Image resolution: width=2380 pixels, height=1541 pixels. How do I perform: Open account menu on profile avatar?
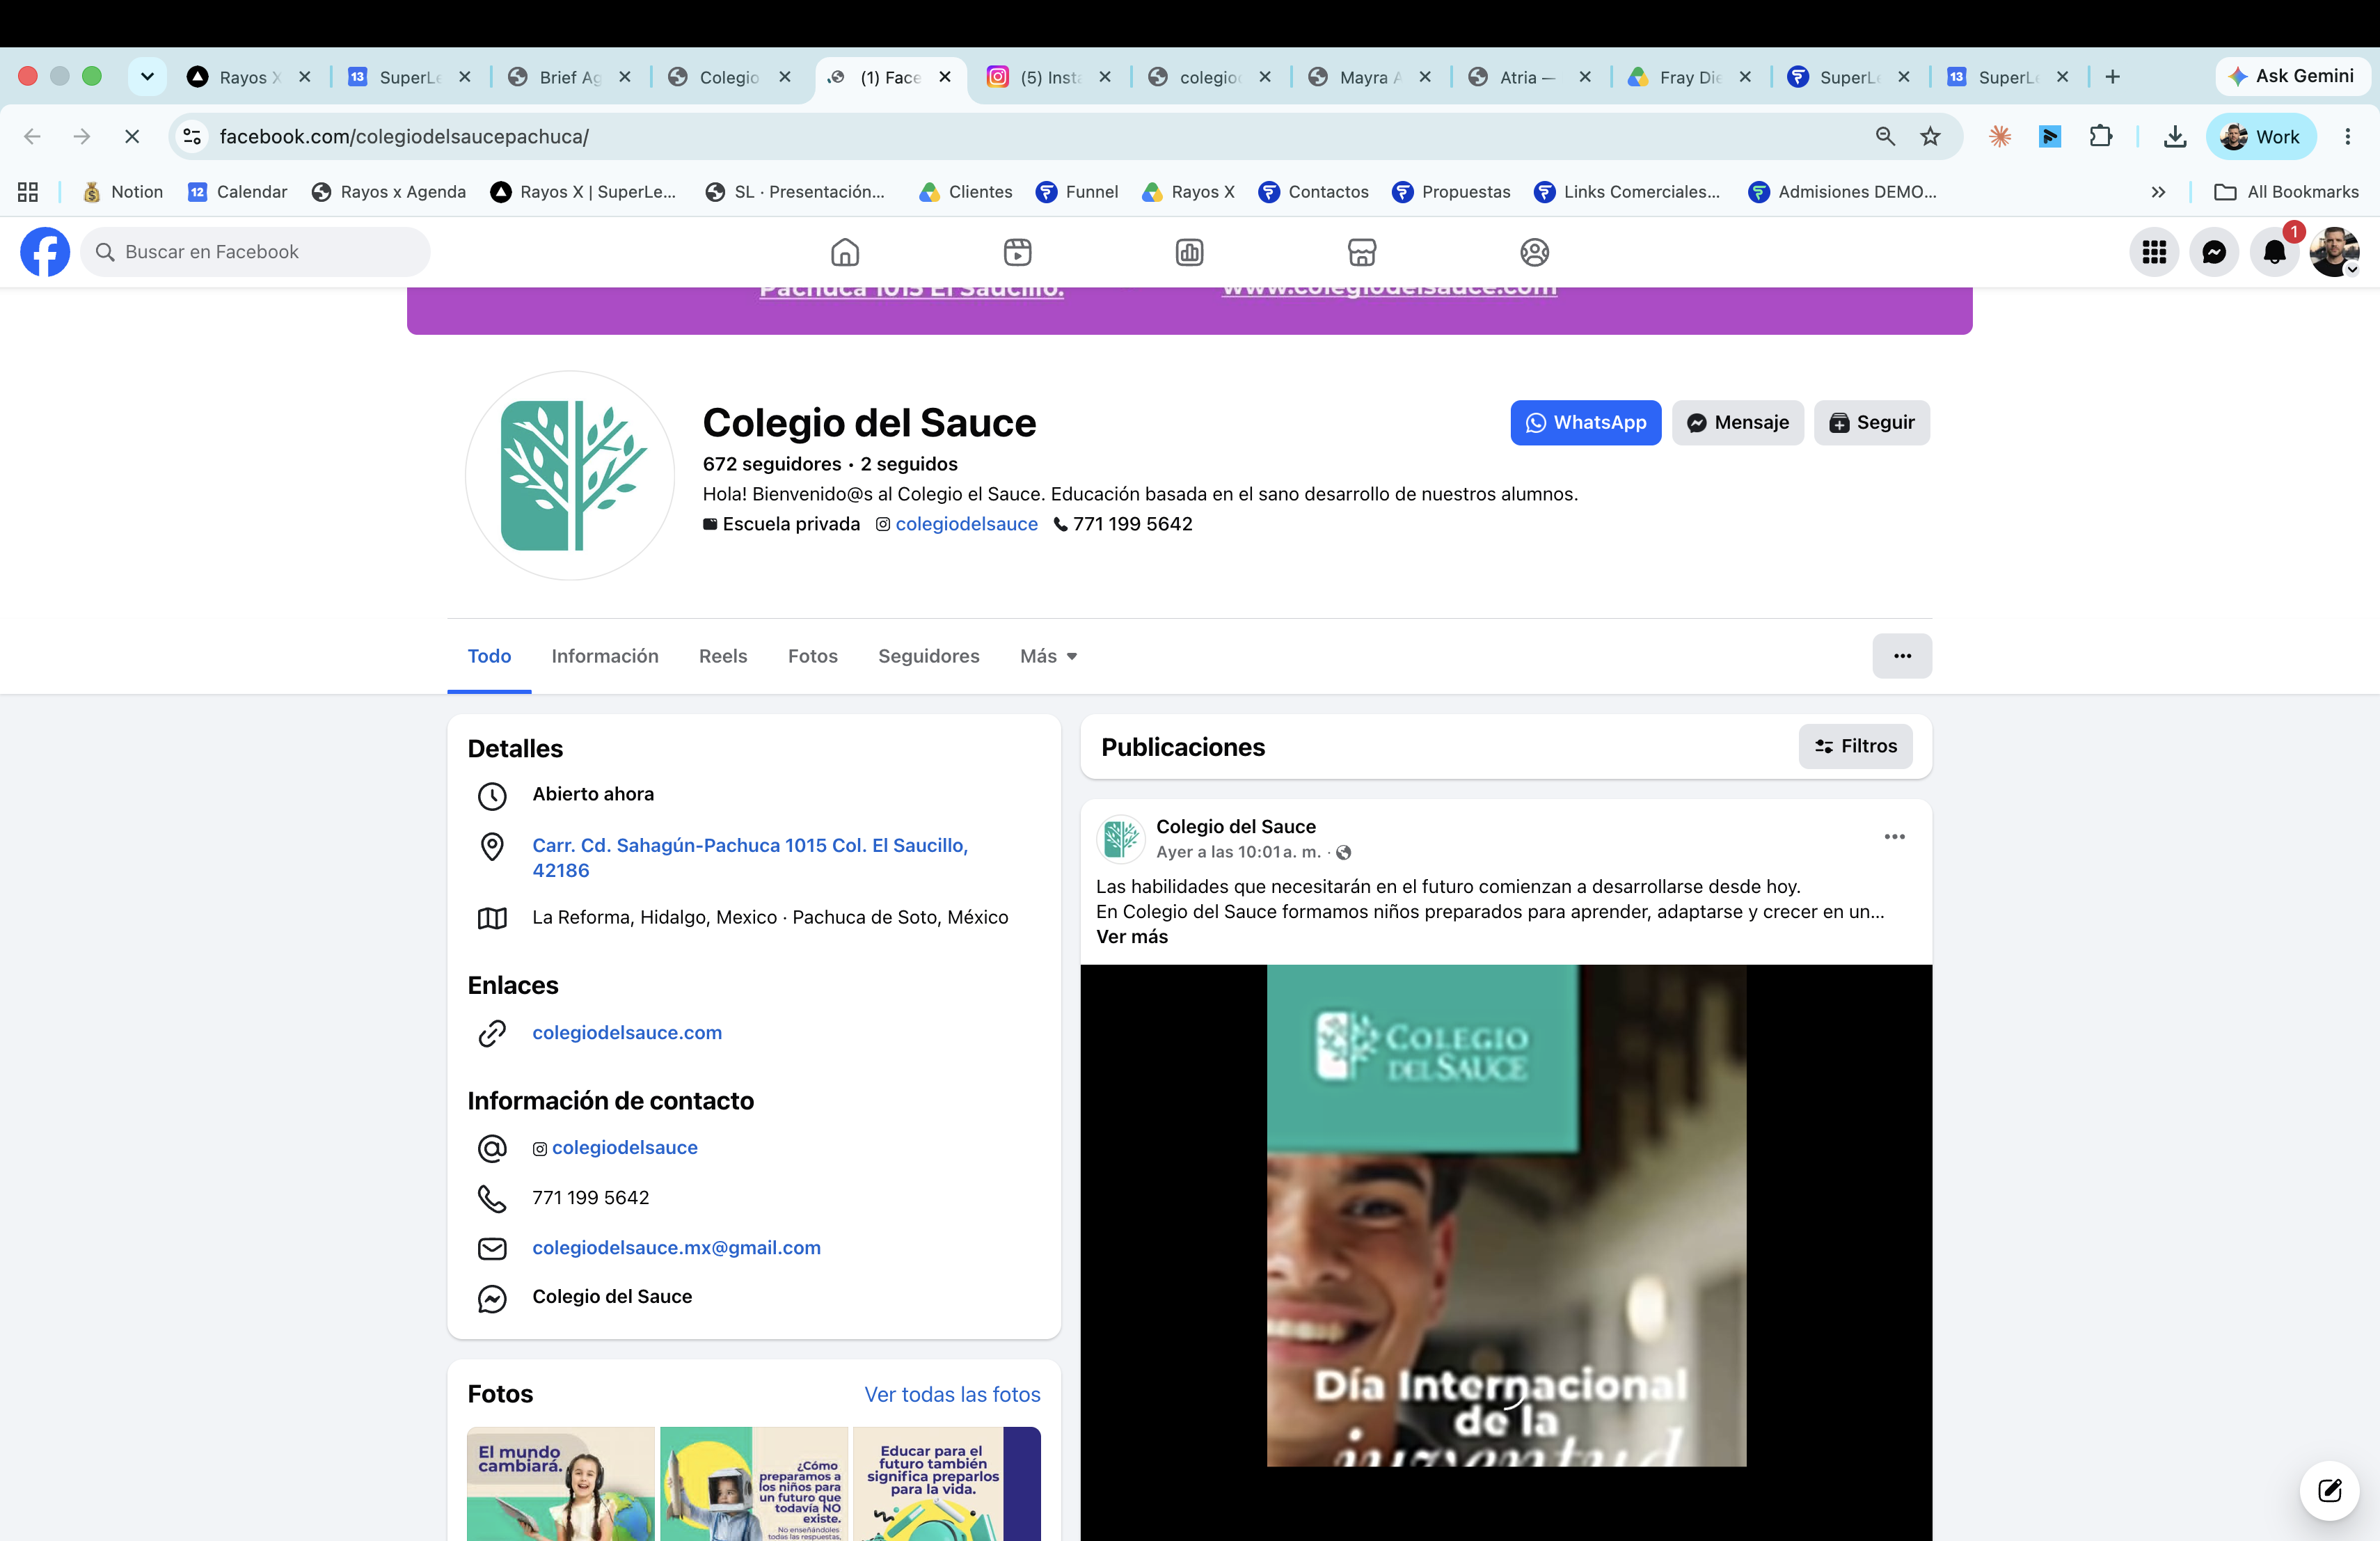tap(2334, 252)
